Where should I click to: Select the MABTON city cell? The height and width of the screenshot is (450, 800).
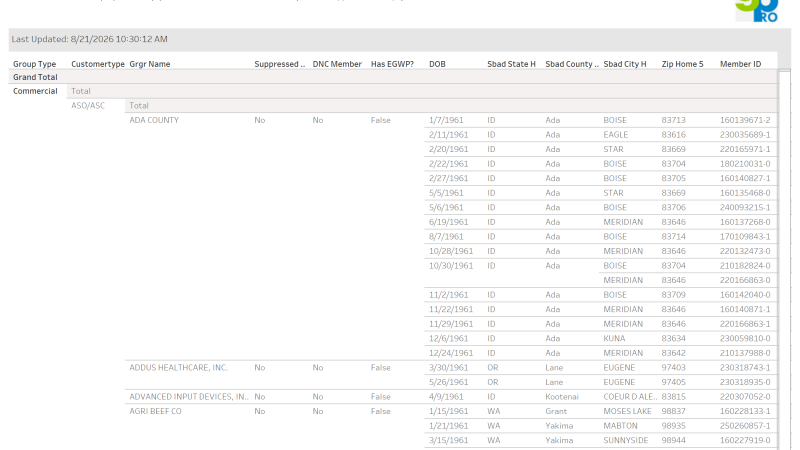click(x=620, y=426)
